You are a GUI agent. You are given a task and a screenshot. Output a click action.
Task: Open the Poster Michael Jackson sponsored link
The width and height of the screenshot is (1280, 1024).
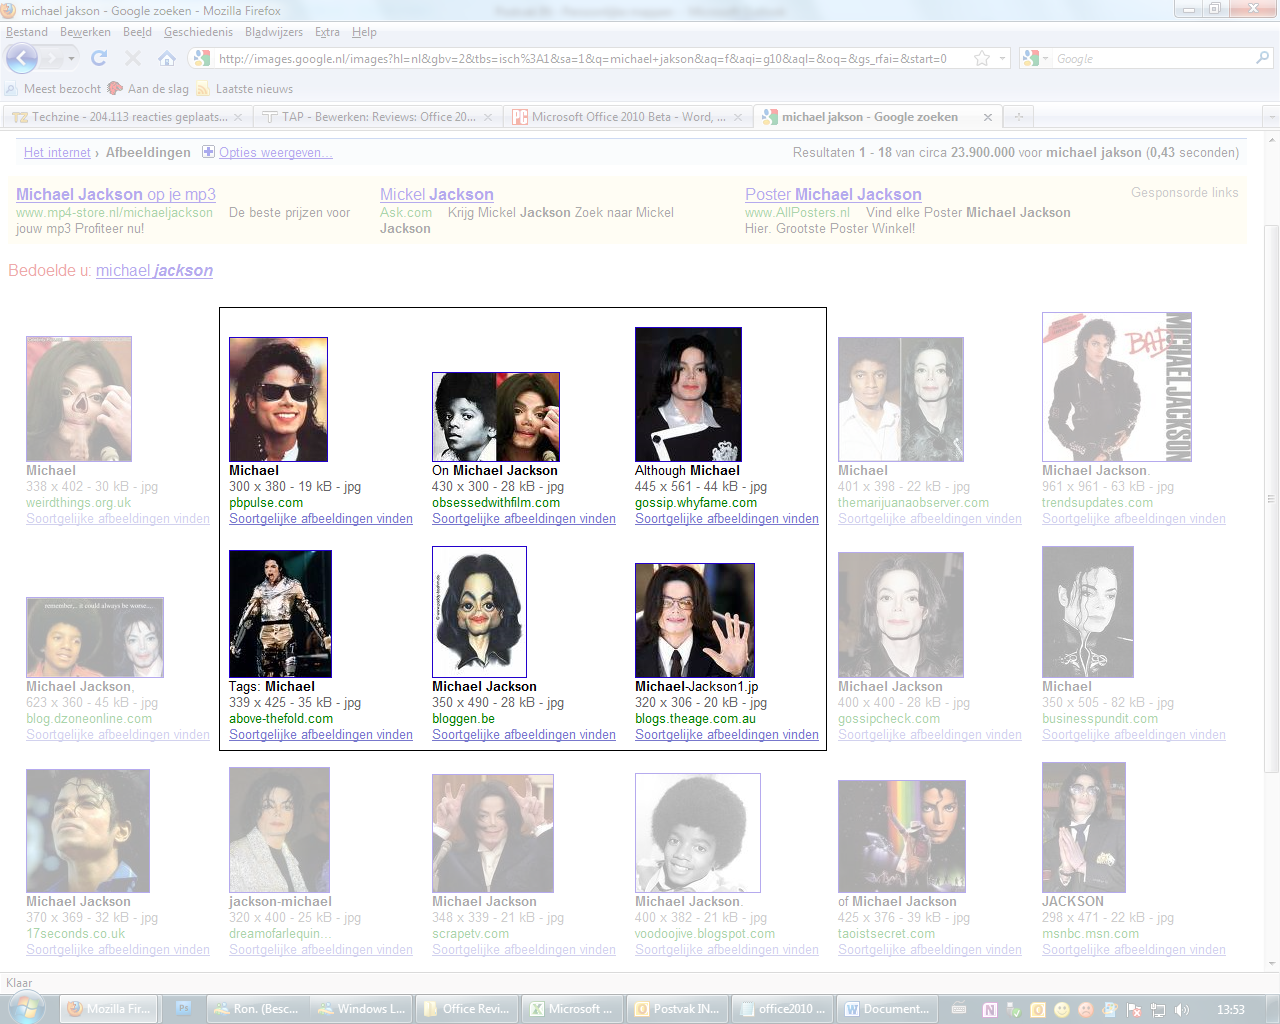tap(833, 195)
